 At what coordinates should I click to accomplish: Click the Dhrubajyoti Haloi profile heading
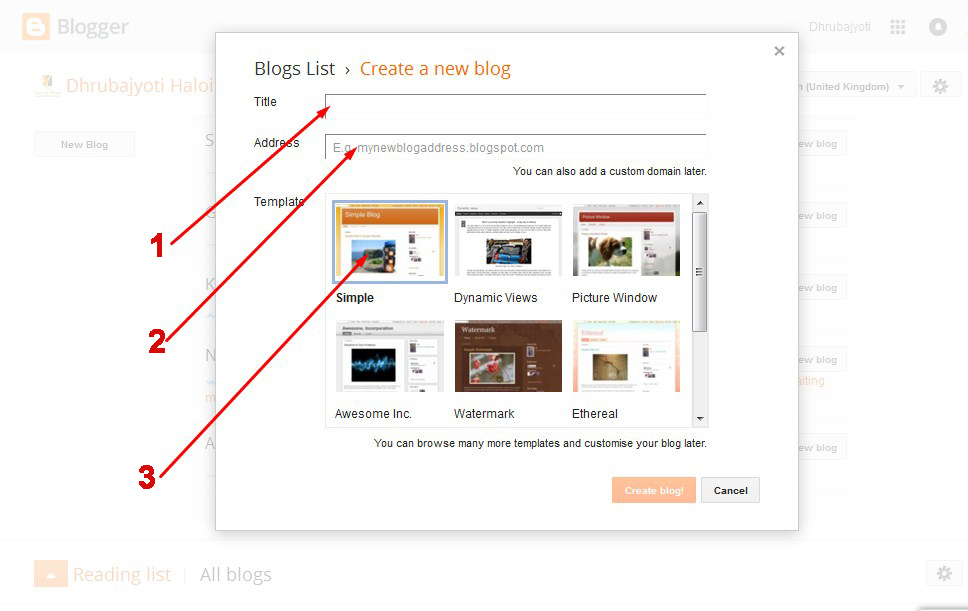pos(140,86)
